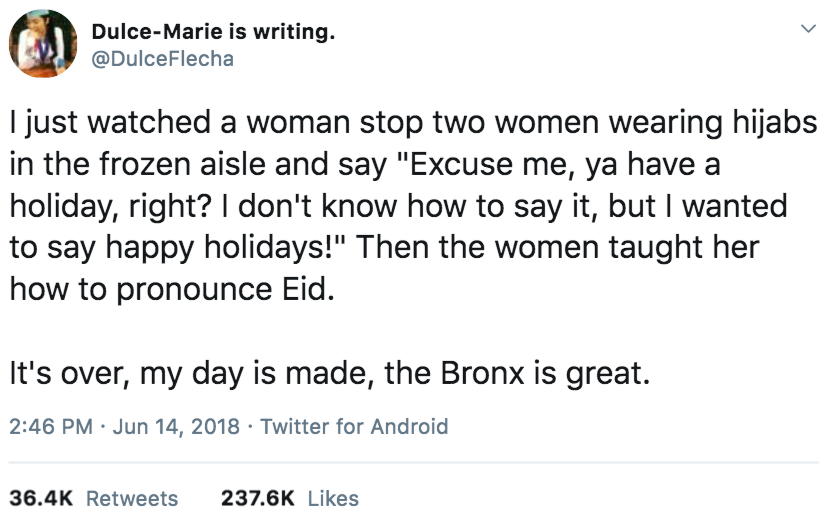Open the Retweets list label

pos(132,499)
